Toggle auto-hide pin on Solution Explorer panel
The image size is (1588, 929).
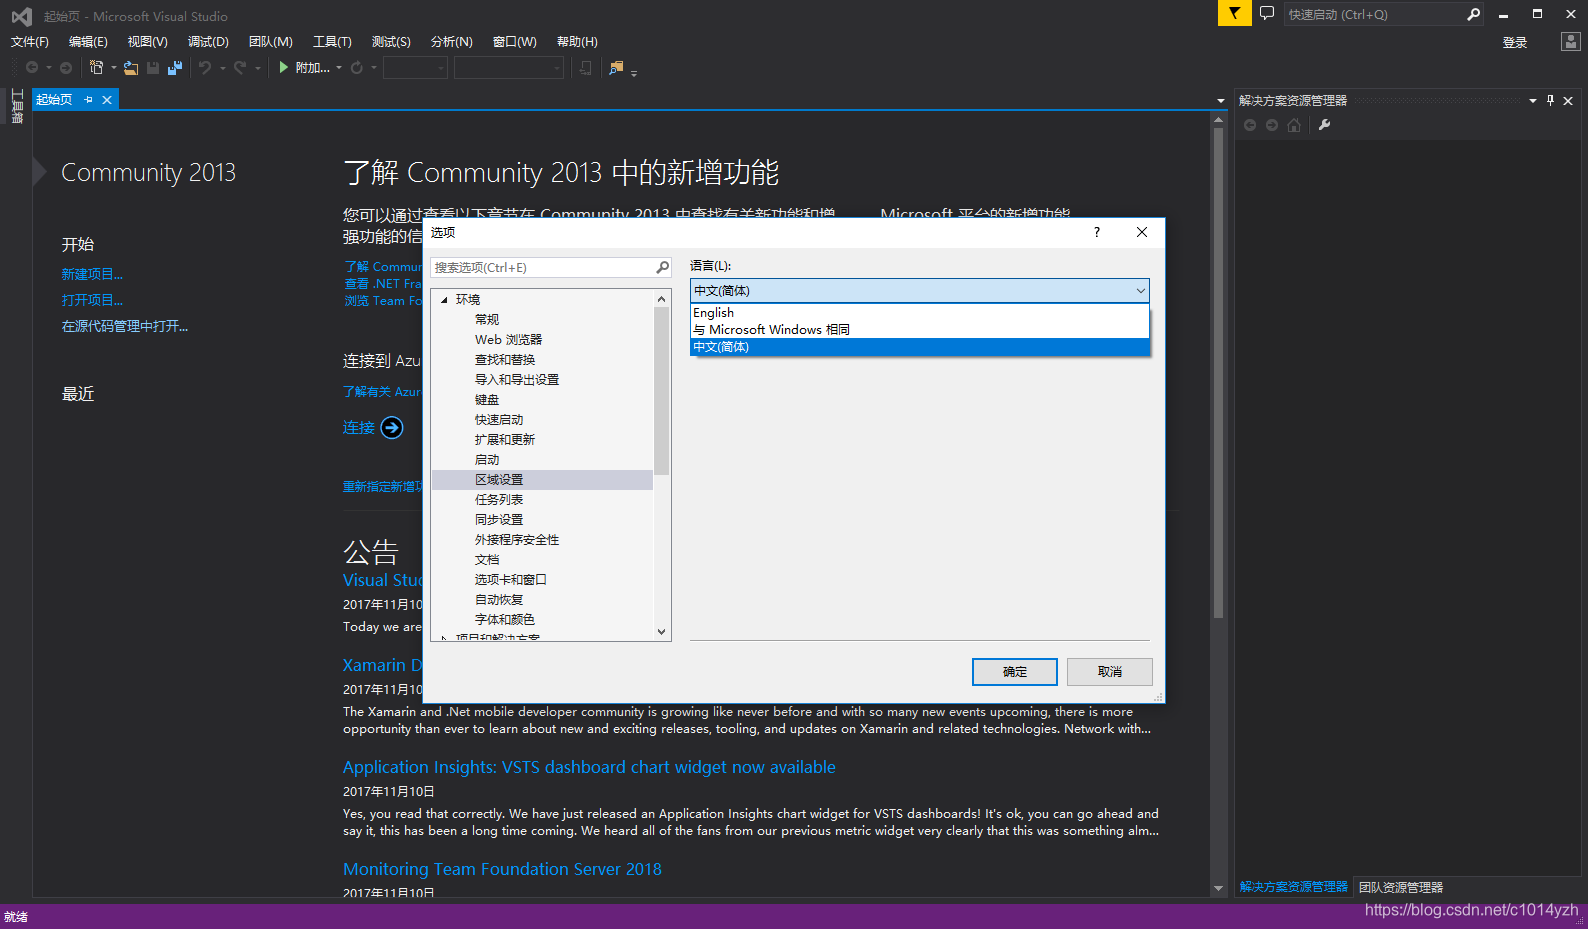tap(1551, 100)
